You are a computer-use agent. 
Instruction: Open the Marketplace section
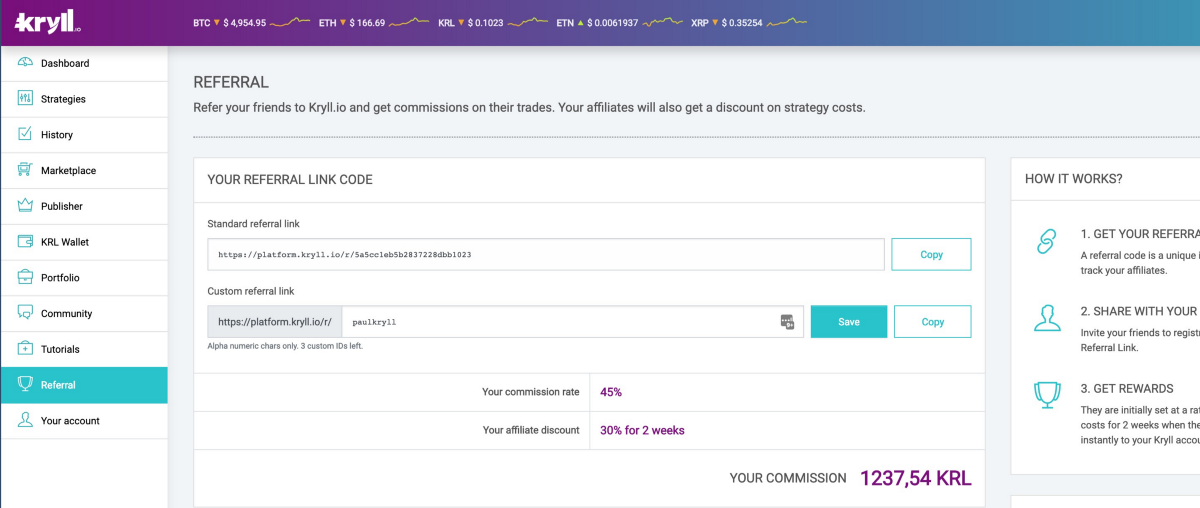pyautogui.click(x=84, y=170)
